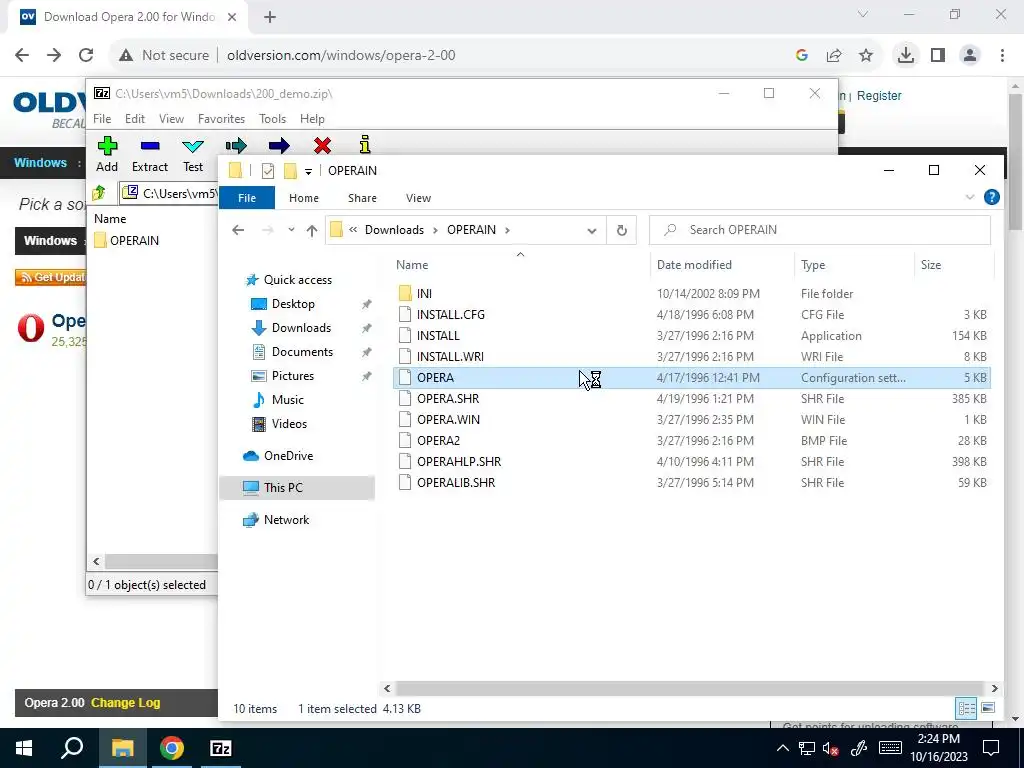Image resolution: width=1024 pixels, height=768 pixels.
Task: Open Help menu in 7-Zip
Action: click(x=312, y=119)
